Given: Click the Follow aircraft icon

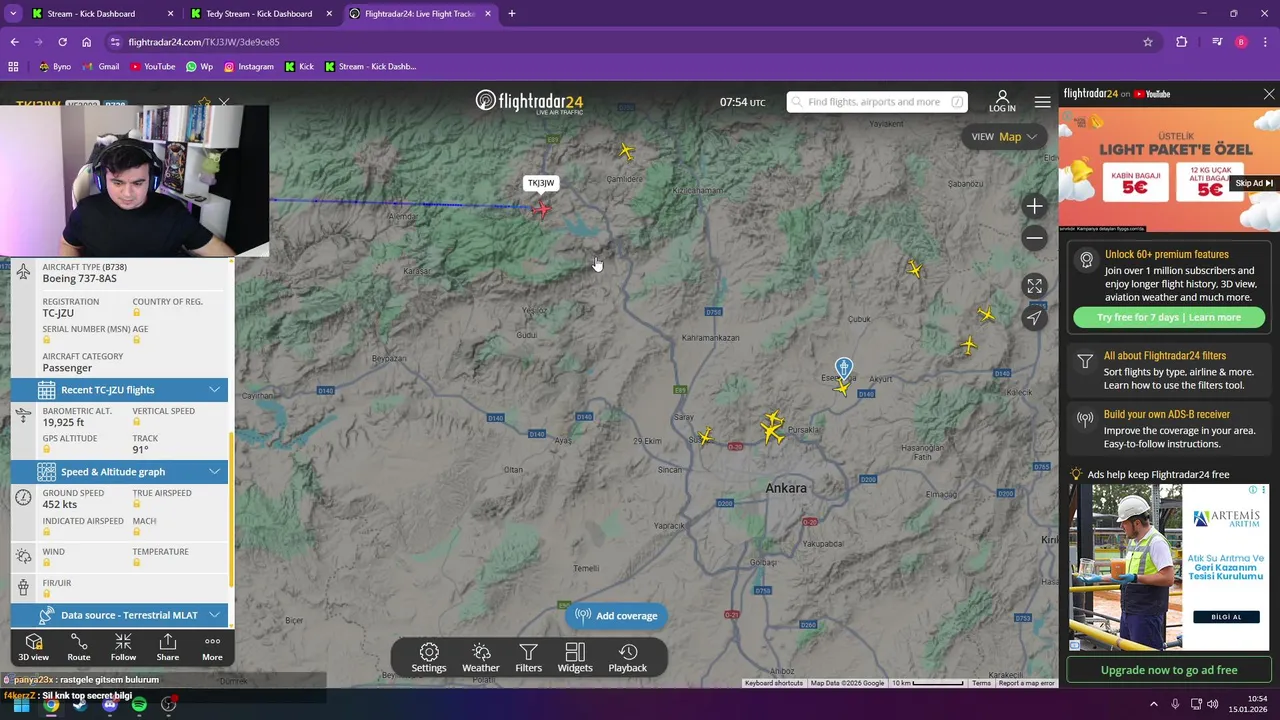Looking at the screenshot, I should (123, 647).
